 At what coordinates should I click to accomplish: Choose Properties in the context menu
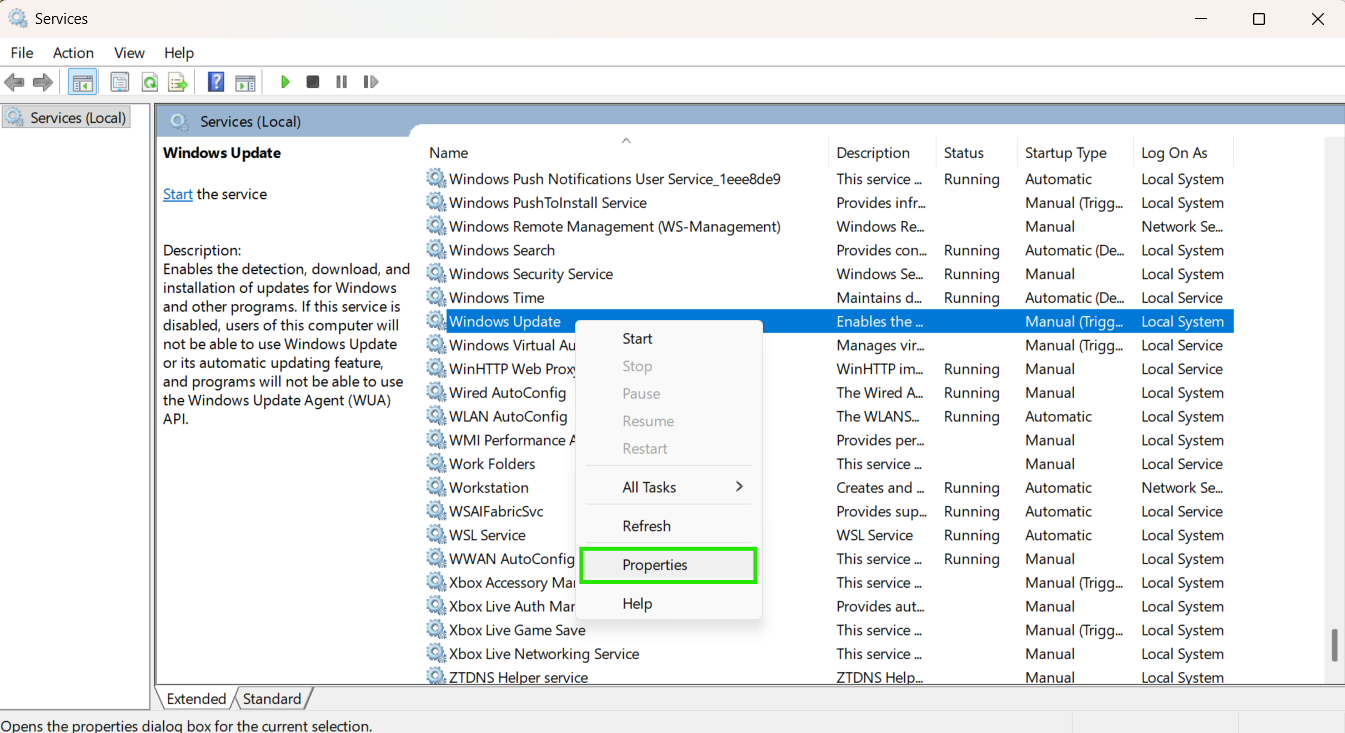pos(668,565)
